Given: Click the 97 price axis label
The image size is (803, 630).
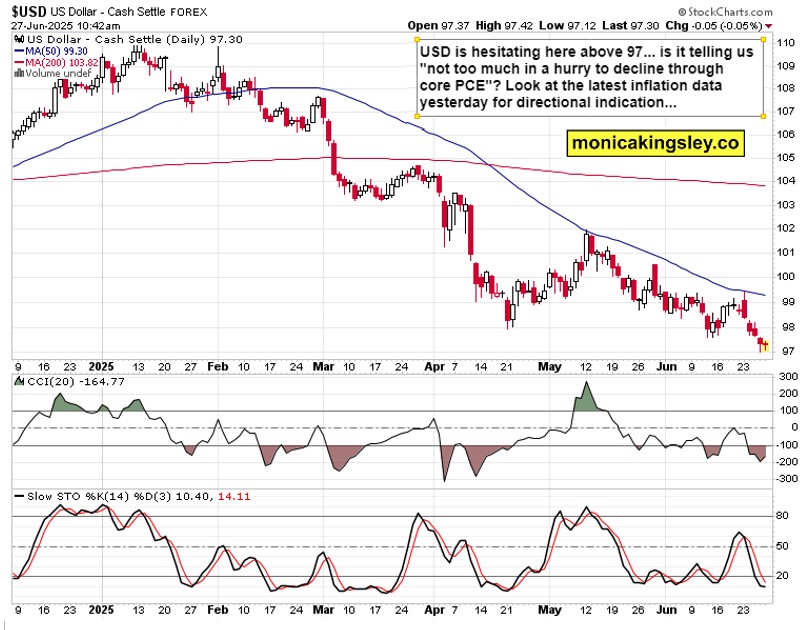Looking at the screenshot, I should coord(788,351).
